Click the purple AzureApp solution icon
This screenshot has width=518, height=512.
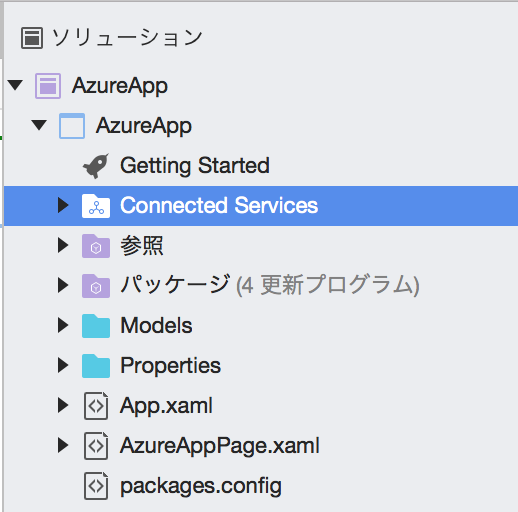tap(48, 86)
